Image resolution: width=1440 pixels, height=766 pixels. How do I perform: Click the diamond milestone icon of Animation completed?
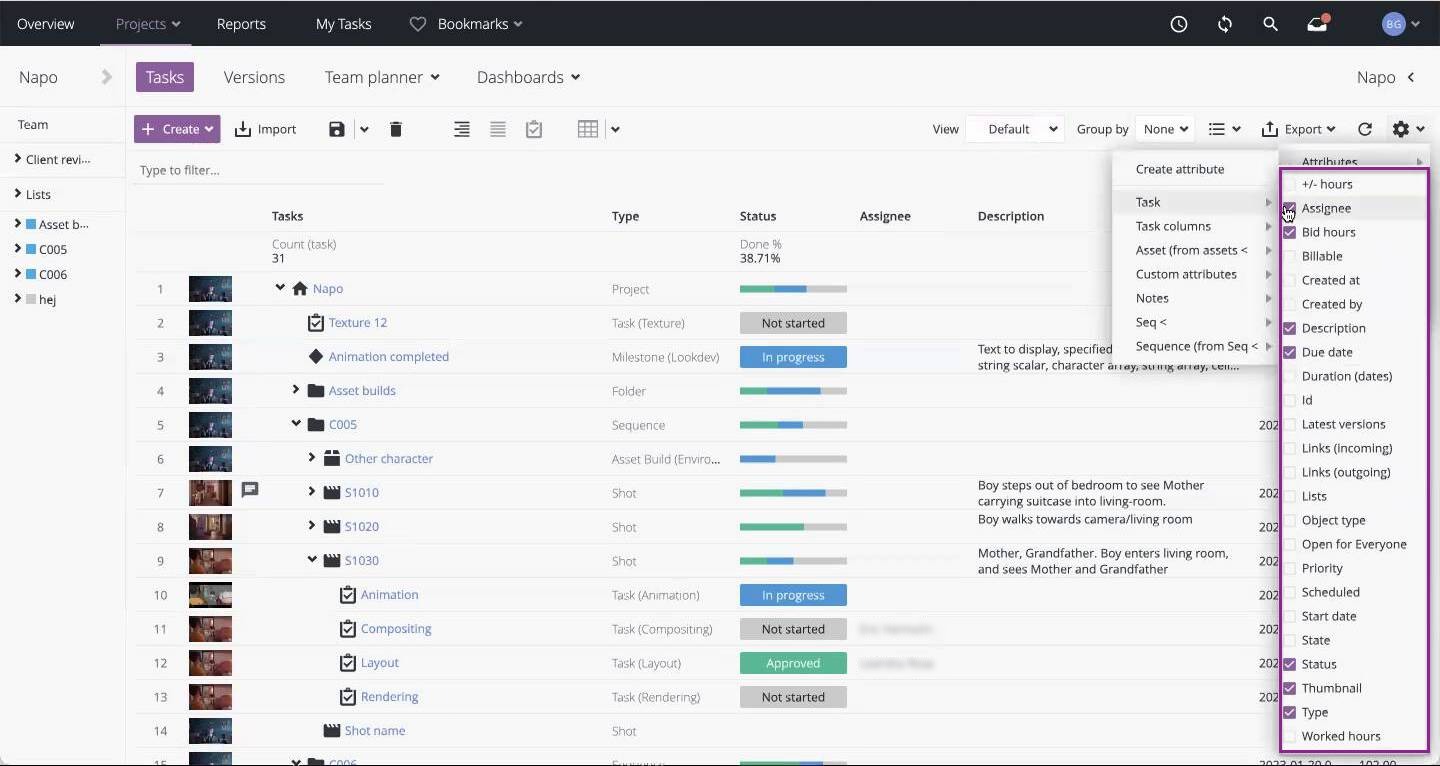tap(316, 356)
